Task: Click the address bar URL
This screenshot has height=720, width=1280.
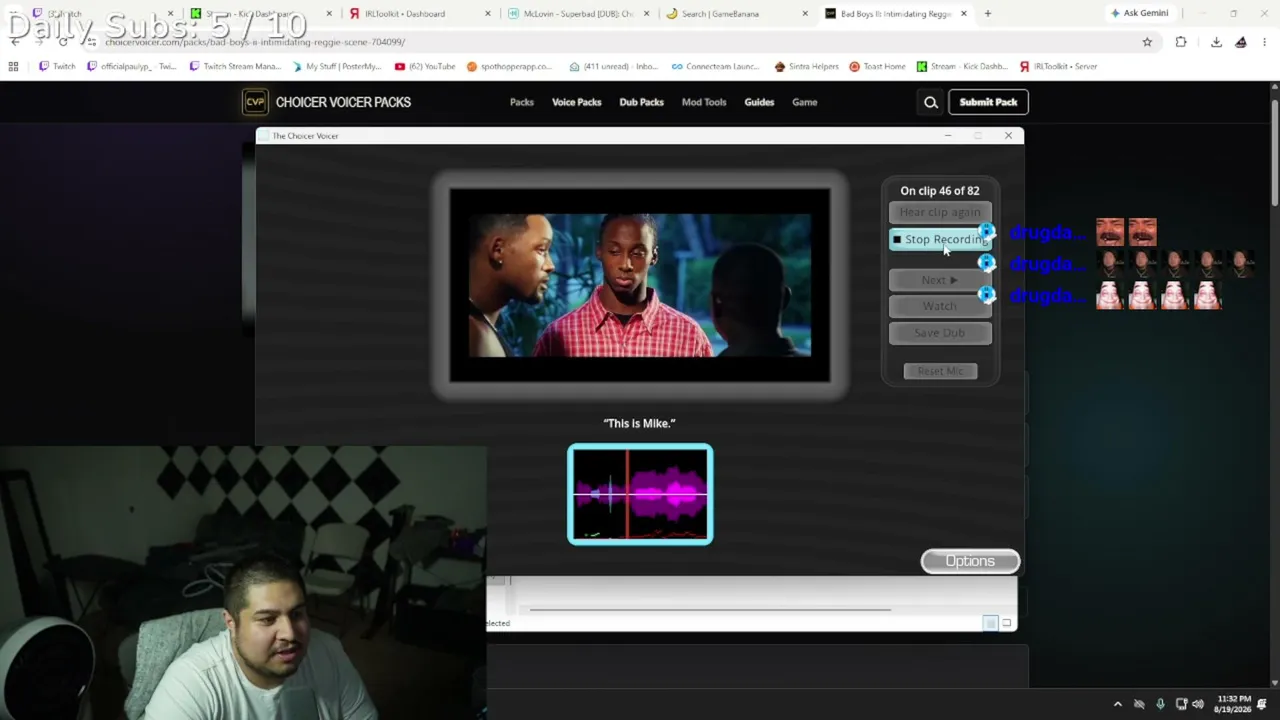Action: [255, 42]
